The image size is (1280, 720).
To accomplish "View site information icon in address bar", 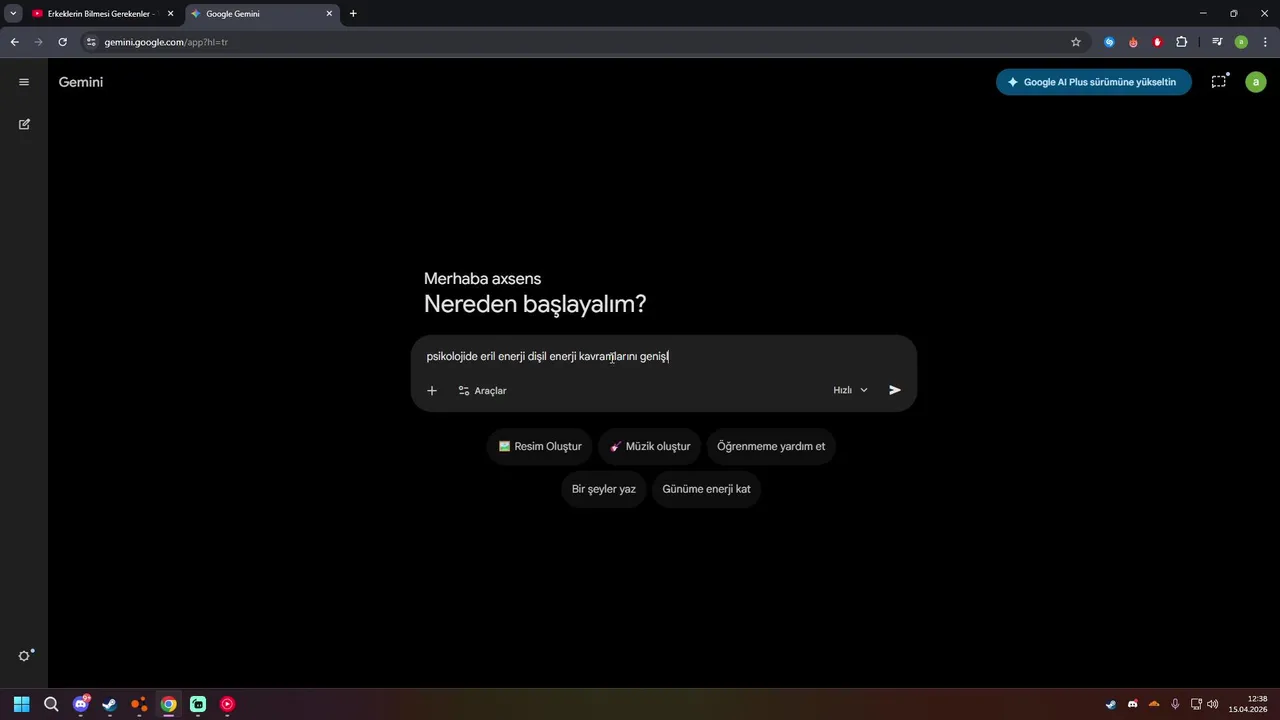I will [91, 42].
